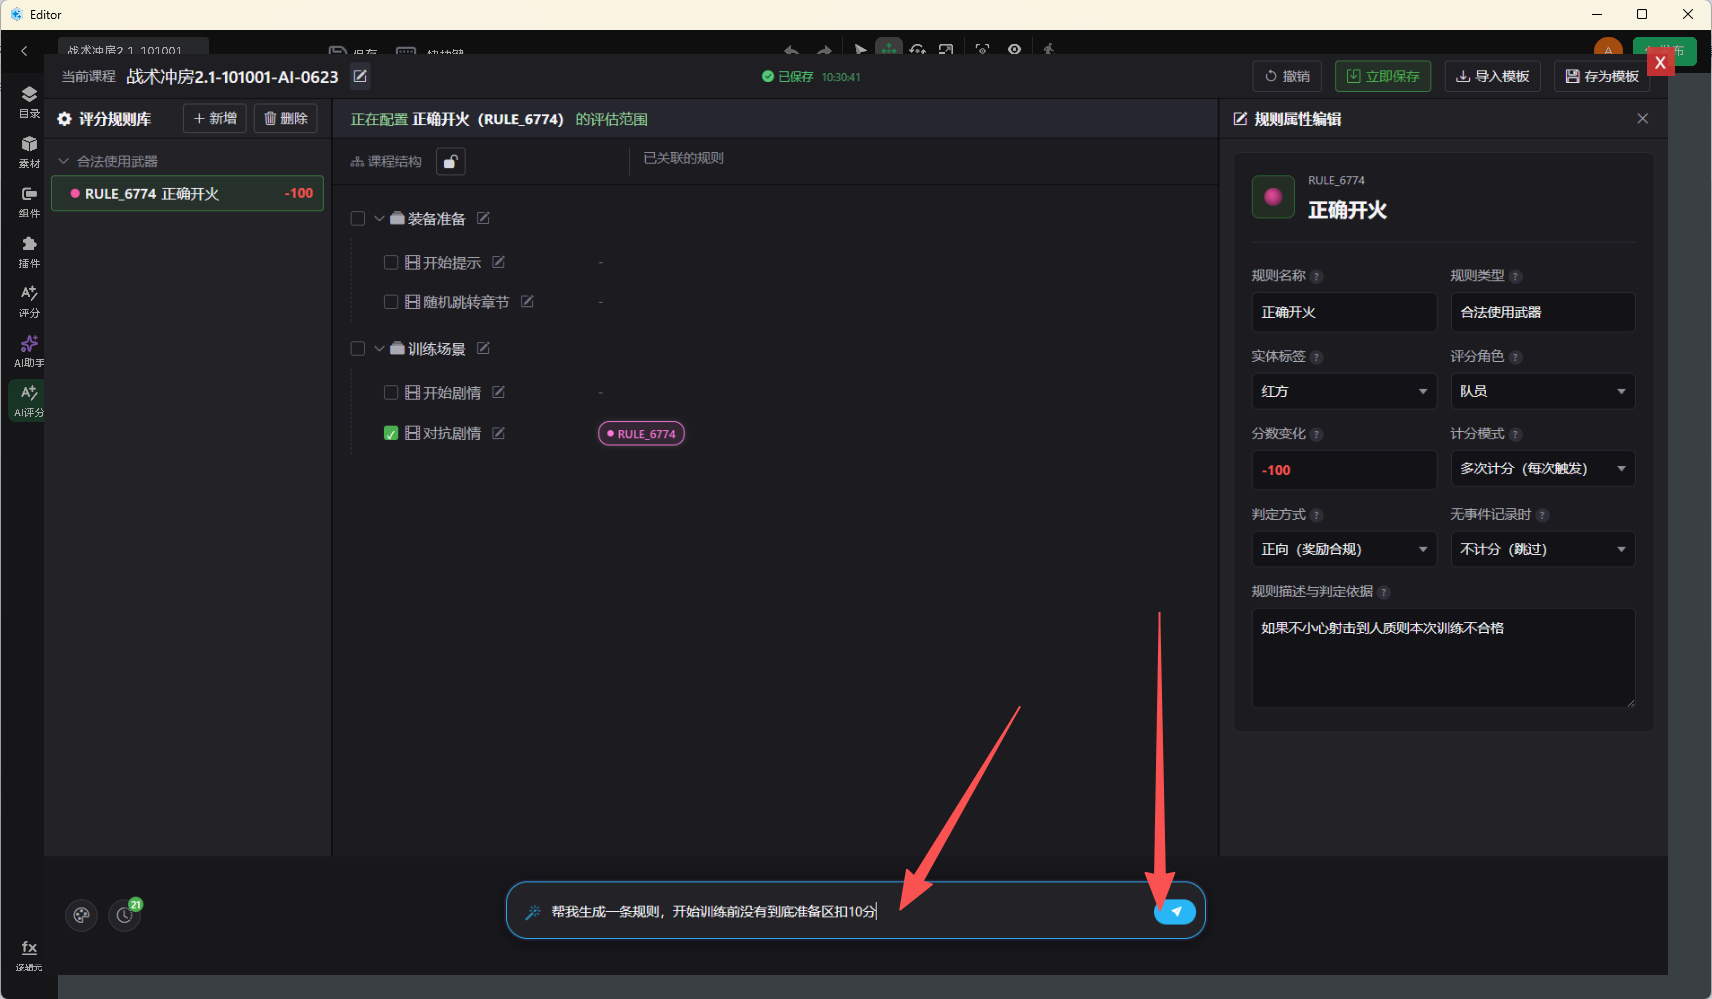
Task: Switch to AI评分 sidebar tab
Action: click(x=29, y=400)
